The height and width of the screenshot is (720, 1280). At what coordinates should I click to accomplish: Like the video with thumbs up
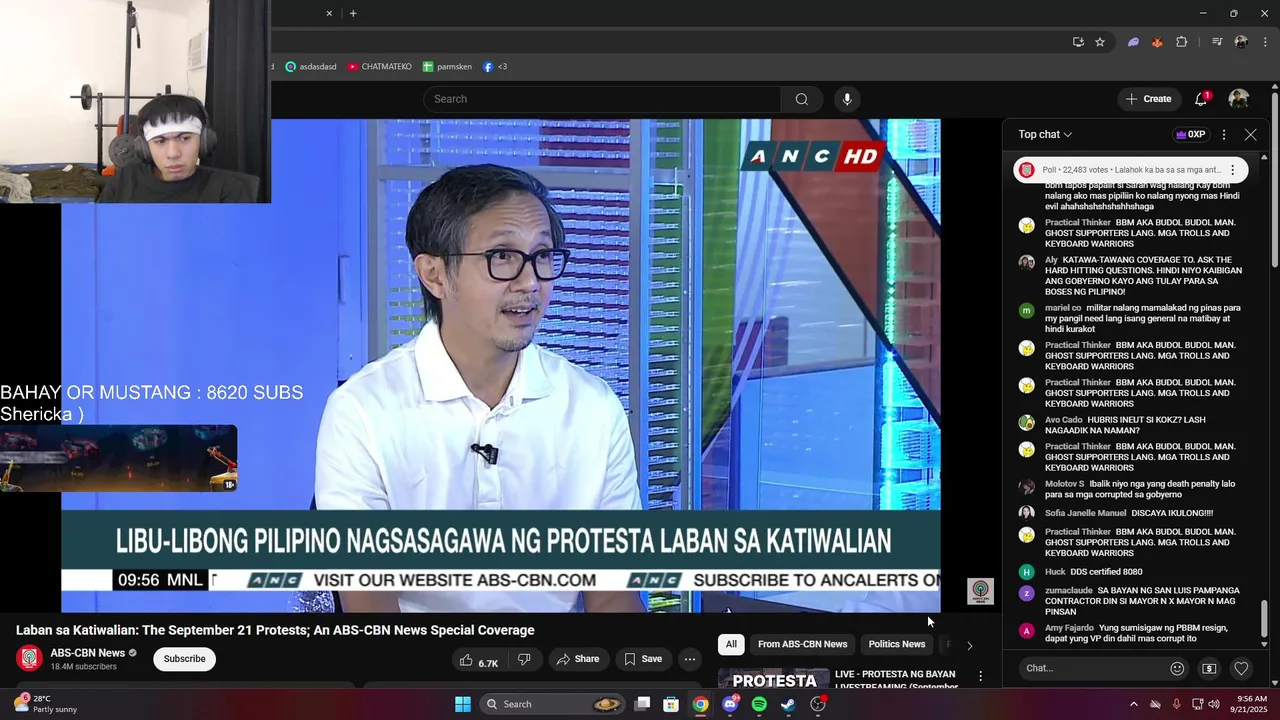click(x=479, y=660)
